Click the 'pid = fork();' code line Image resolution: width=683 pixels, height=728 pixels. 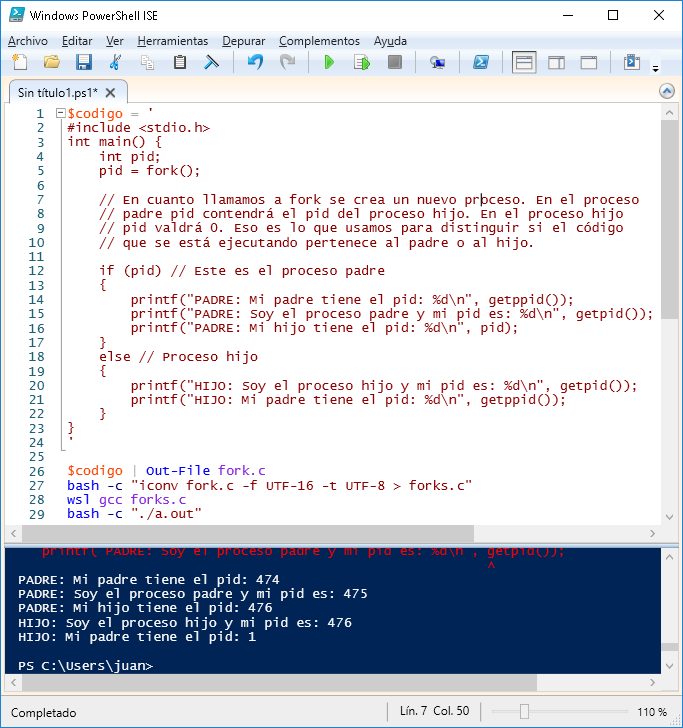click(149, 171)
